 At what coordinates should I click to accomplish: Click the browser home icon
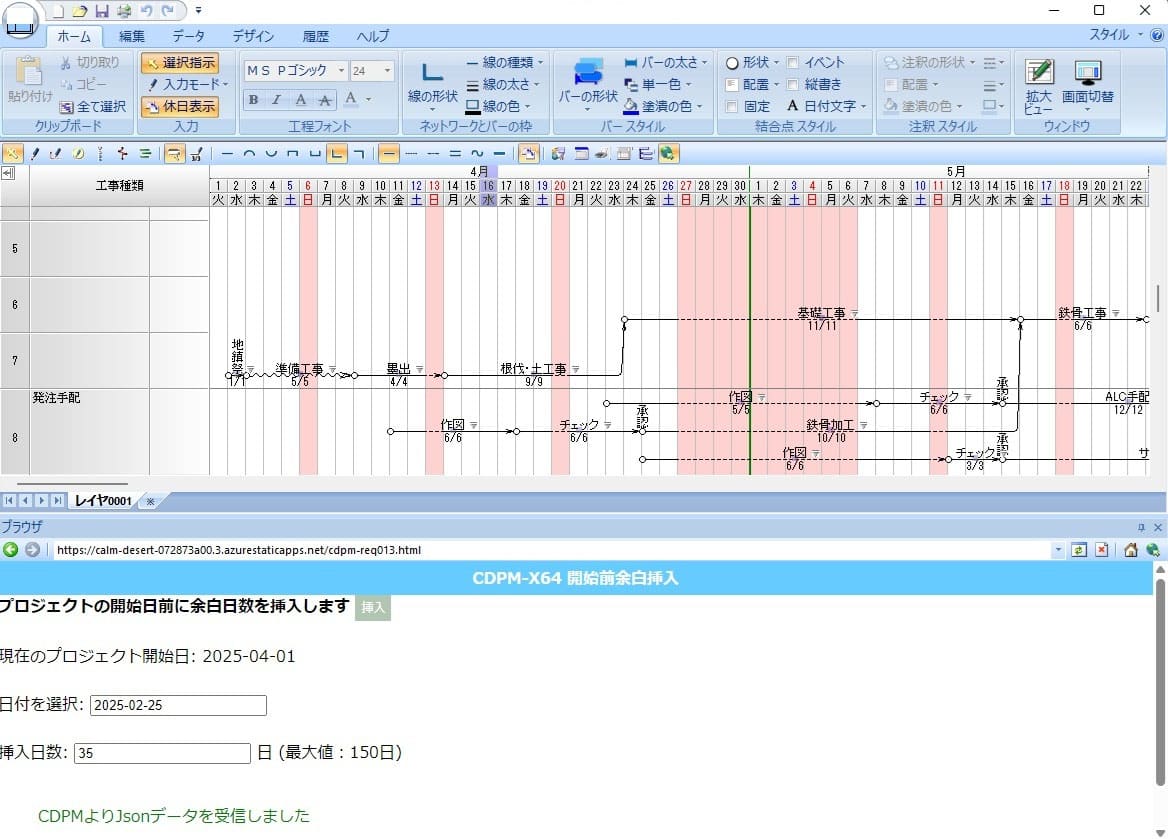pyautogui.click(x=1131, y=550)
